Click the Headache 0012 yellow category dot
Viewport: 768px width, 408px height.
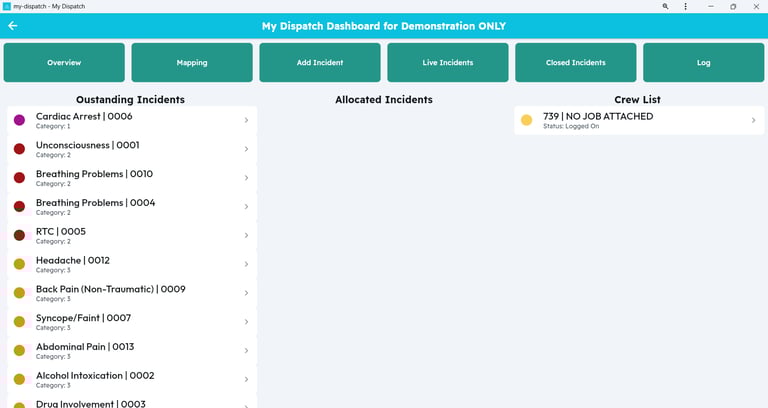coord(19,264)
